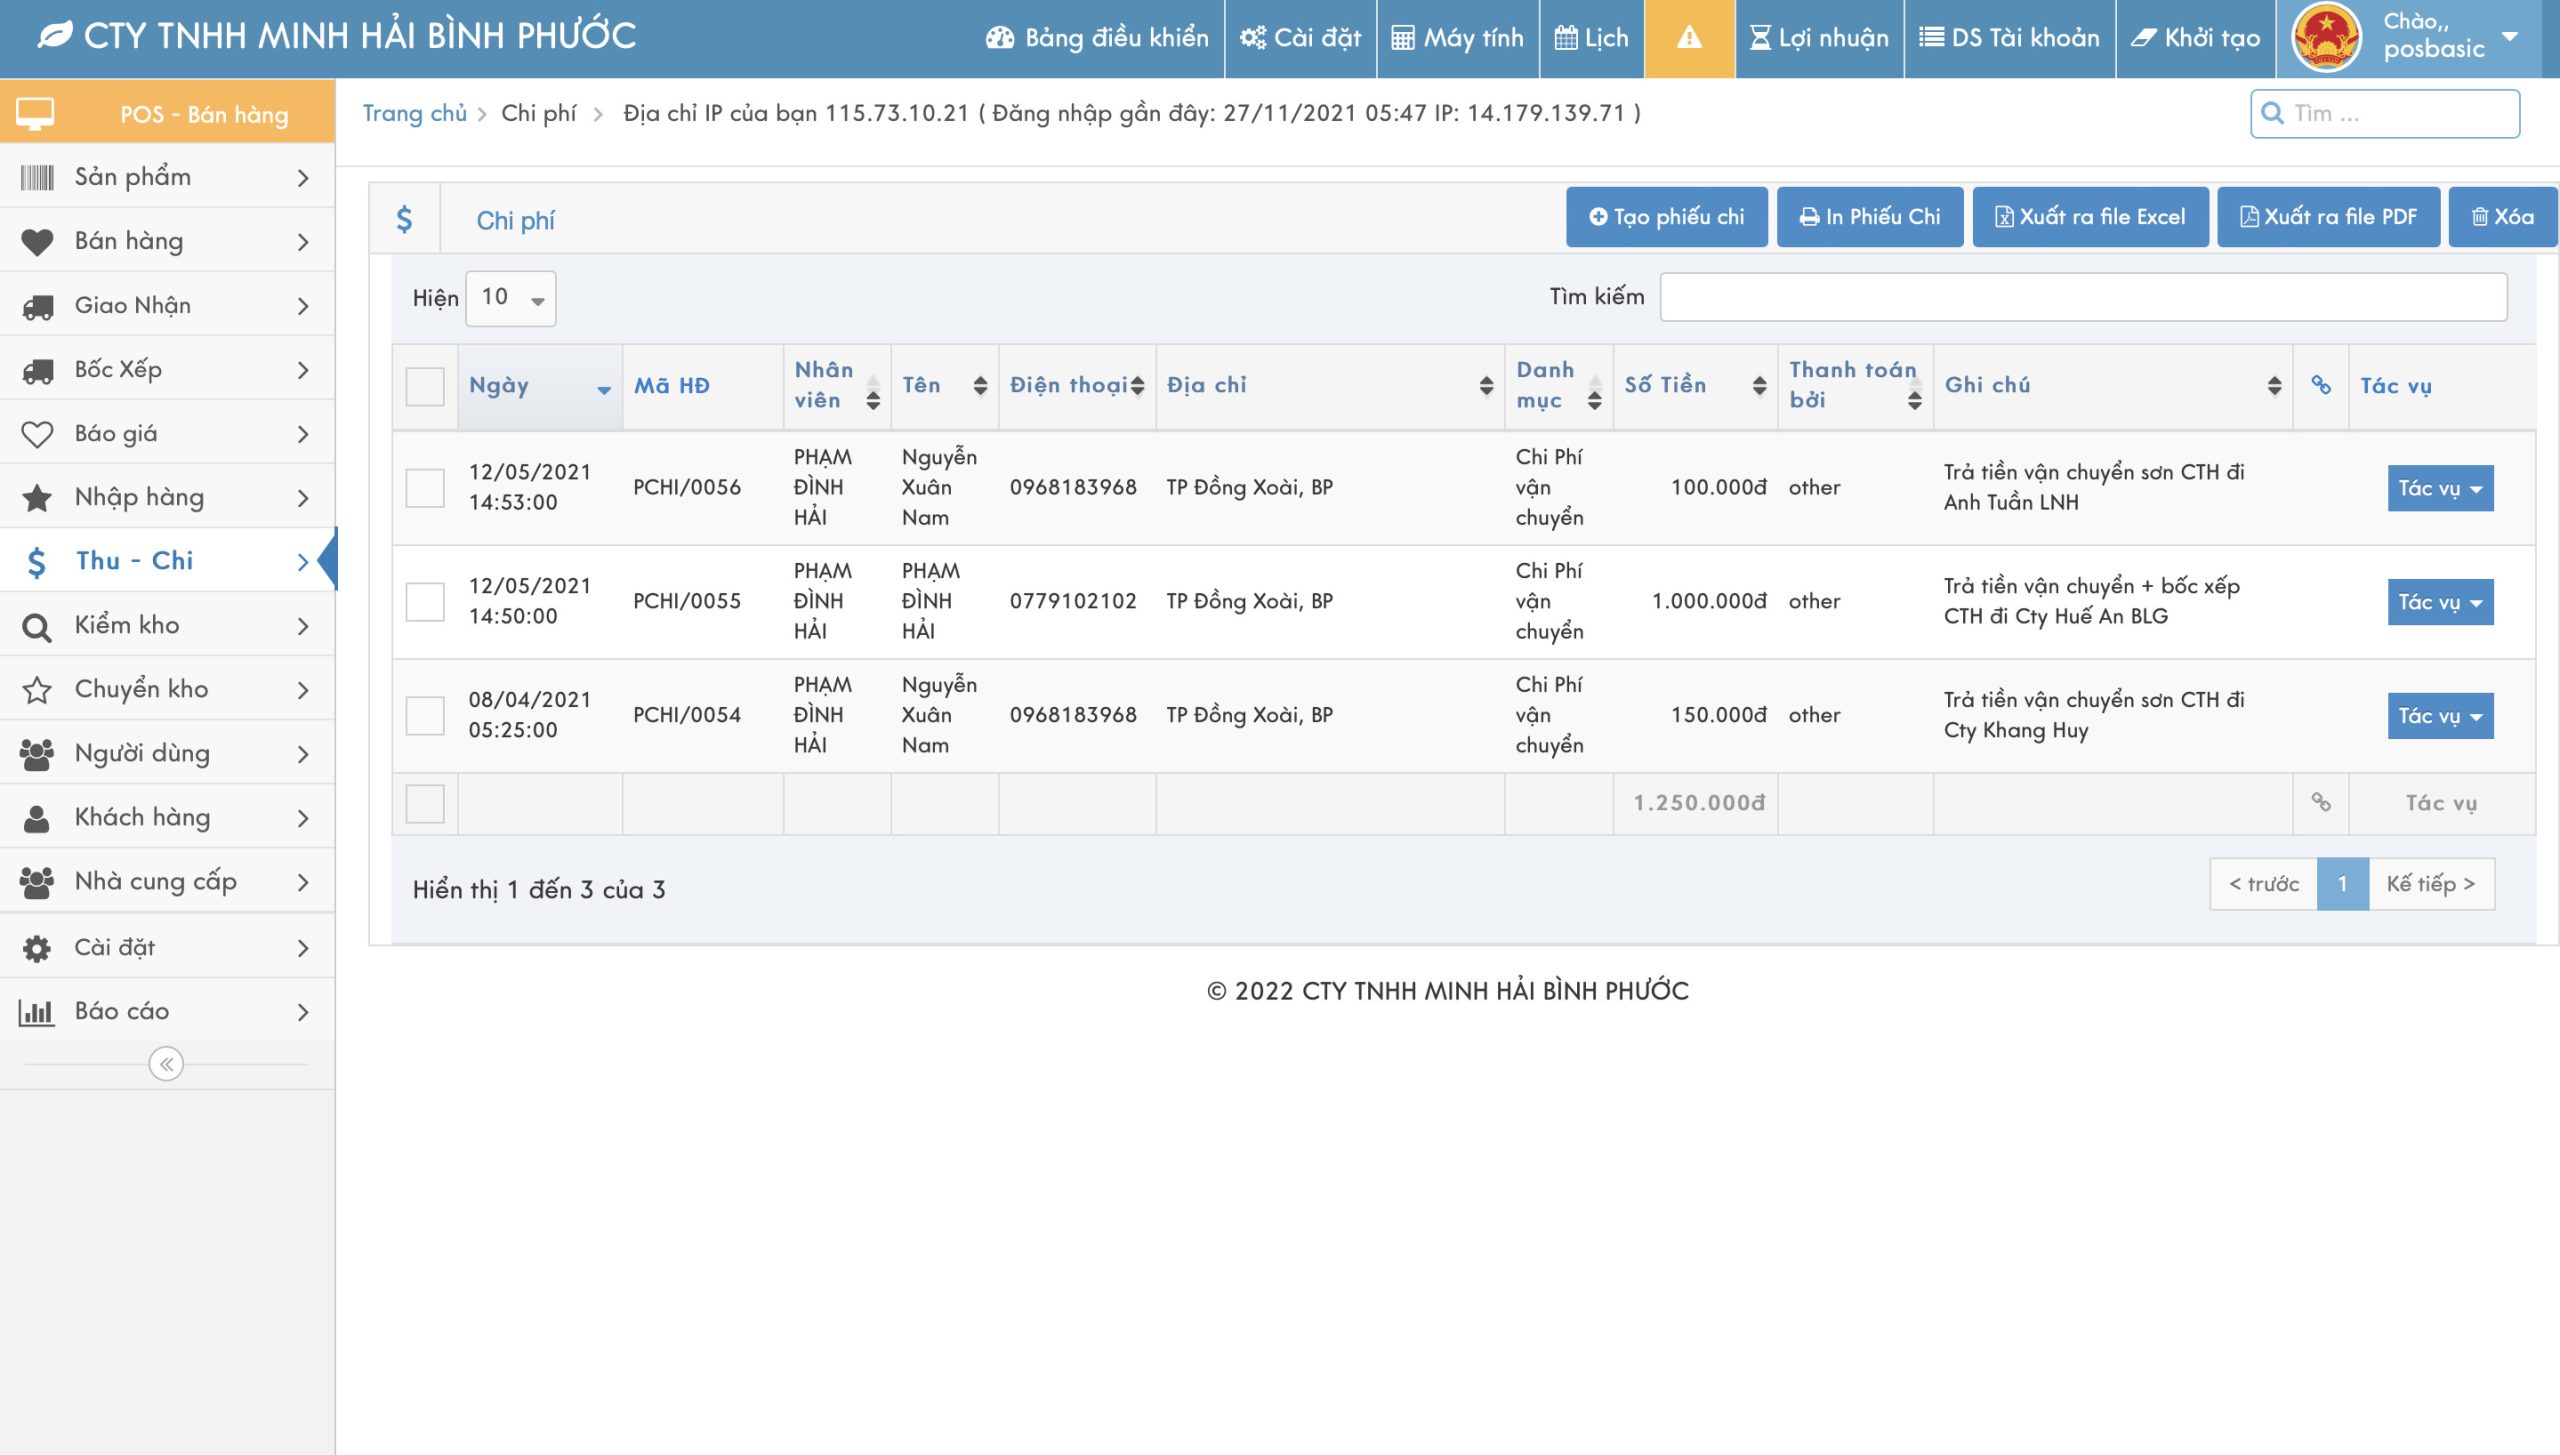
Task: Check the row for PCHI/0054
Action: 425,715
